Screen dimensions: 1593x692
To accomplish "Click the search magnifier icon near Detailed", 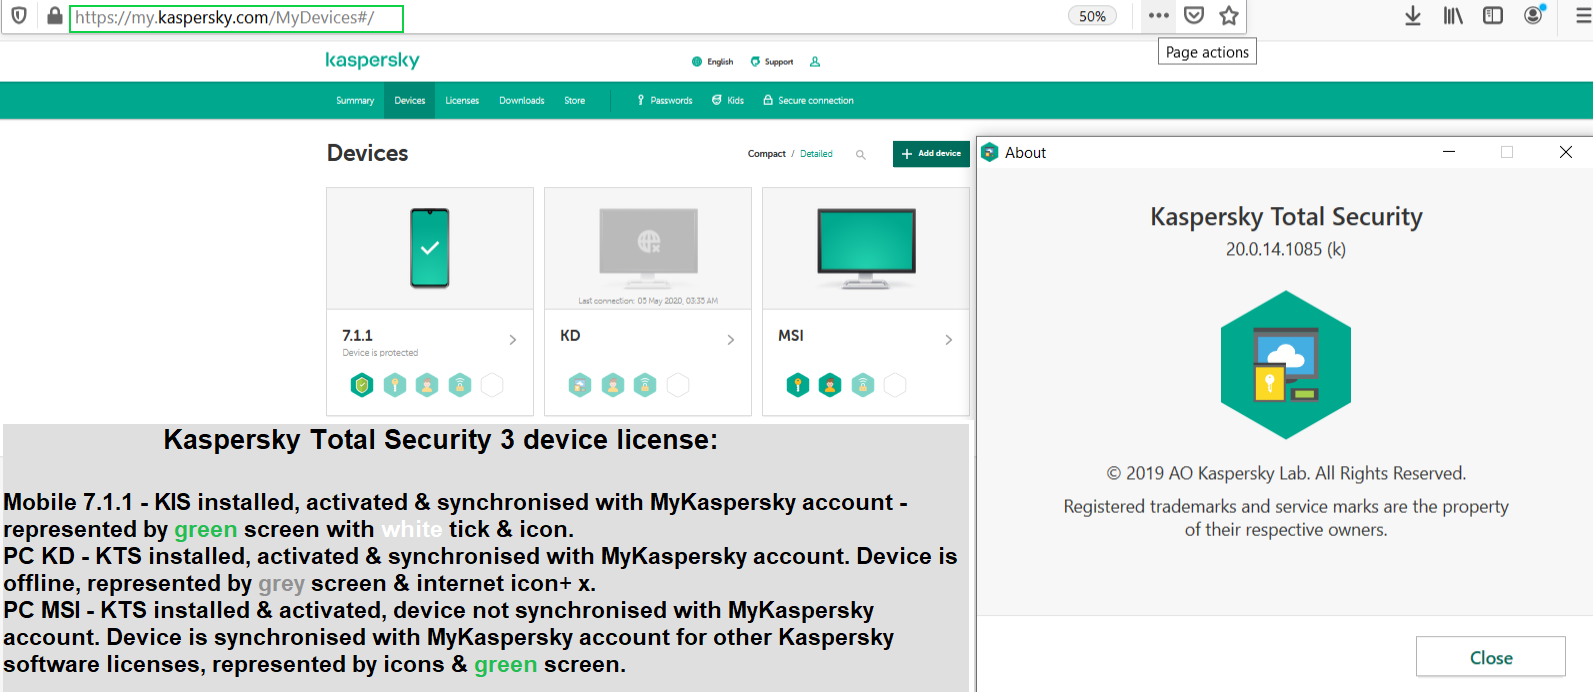I will pyautogui.click(x=860, y=154).
